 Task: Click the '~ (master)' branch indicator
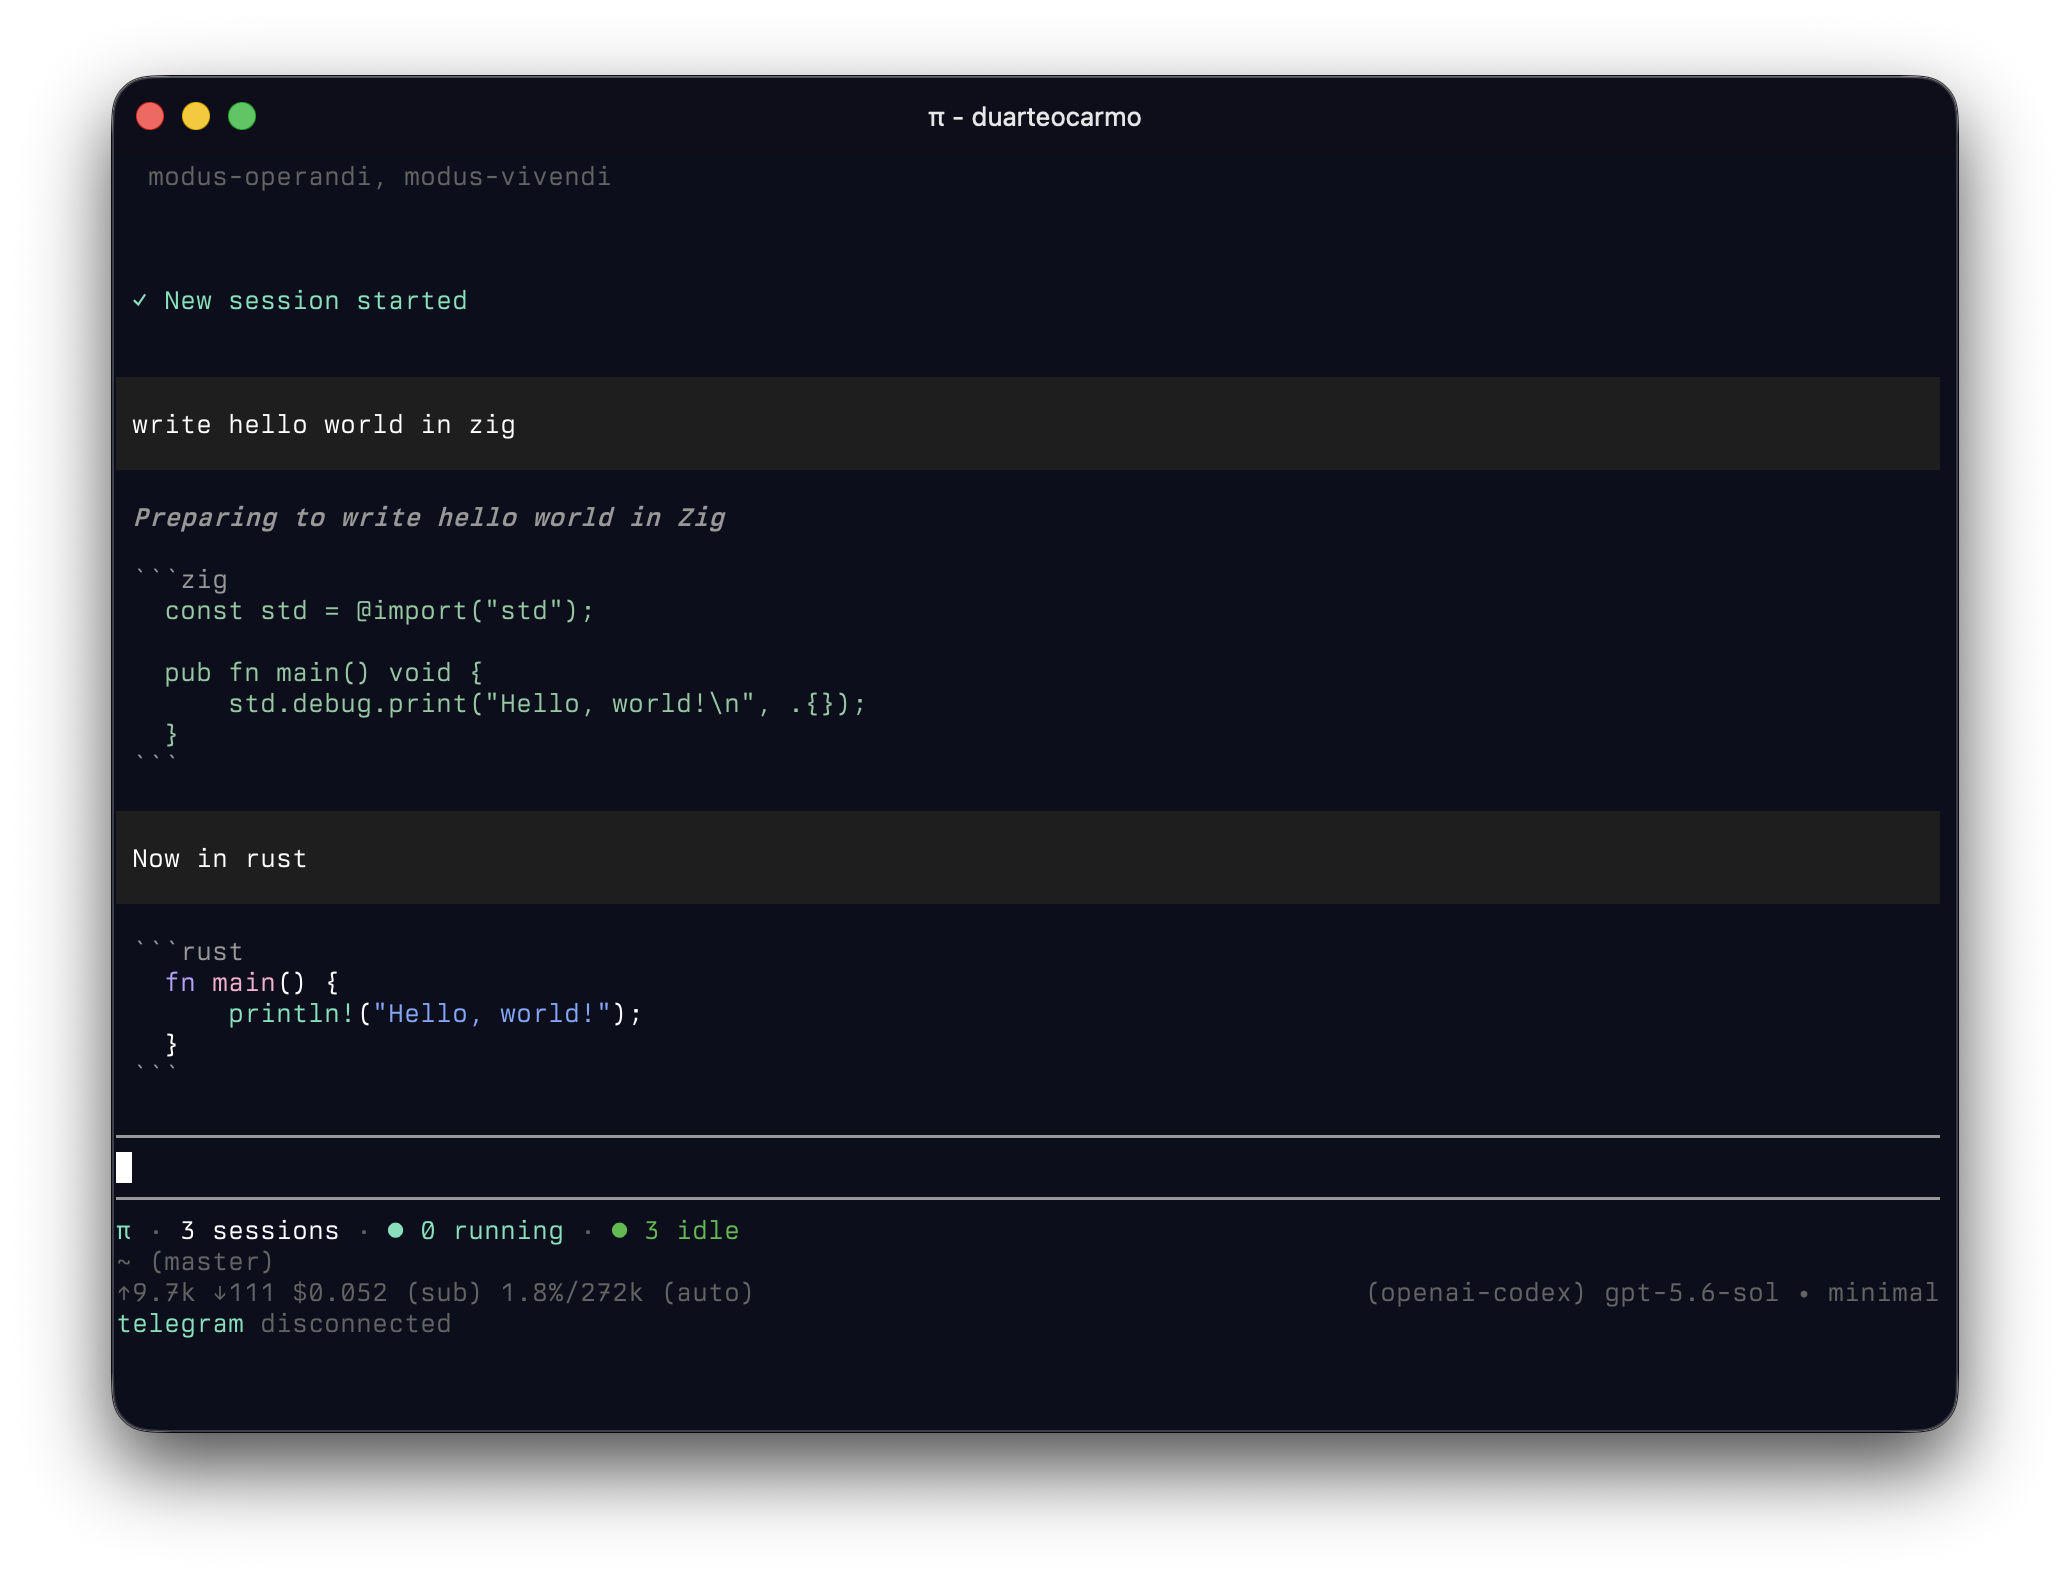click(195, 1262)
